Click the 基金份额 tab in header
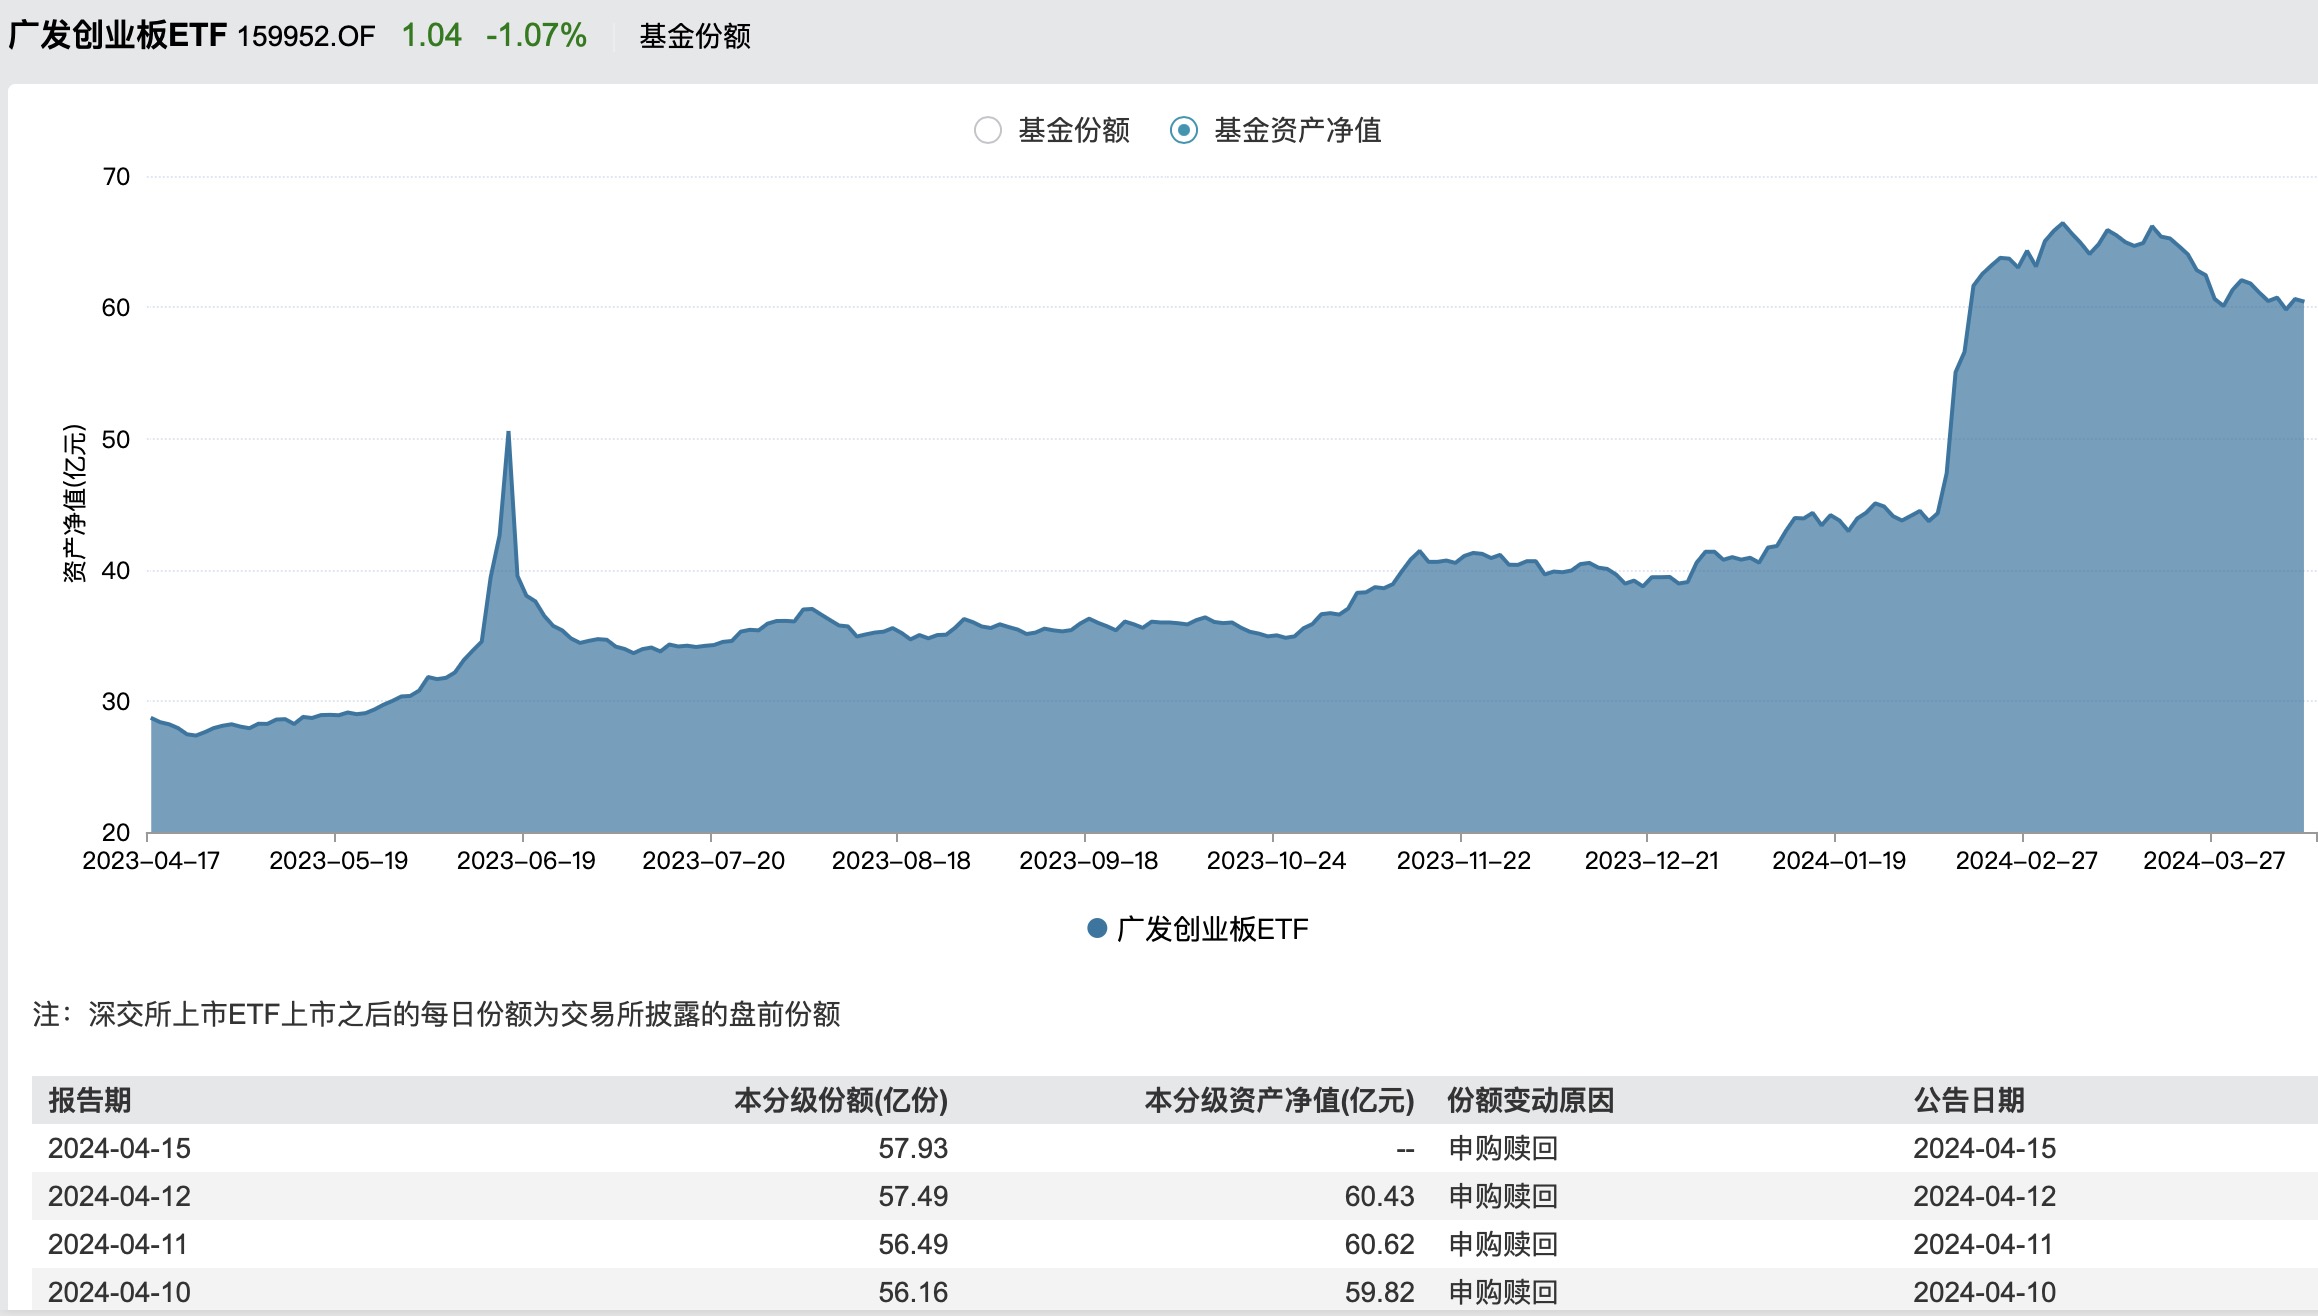 pyautogui.click(x=695, y=36)
